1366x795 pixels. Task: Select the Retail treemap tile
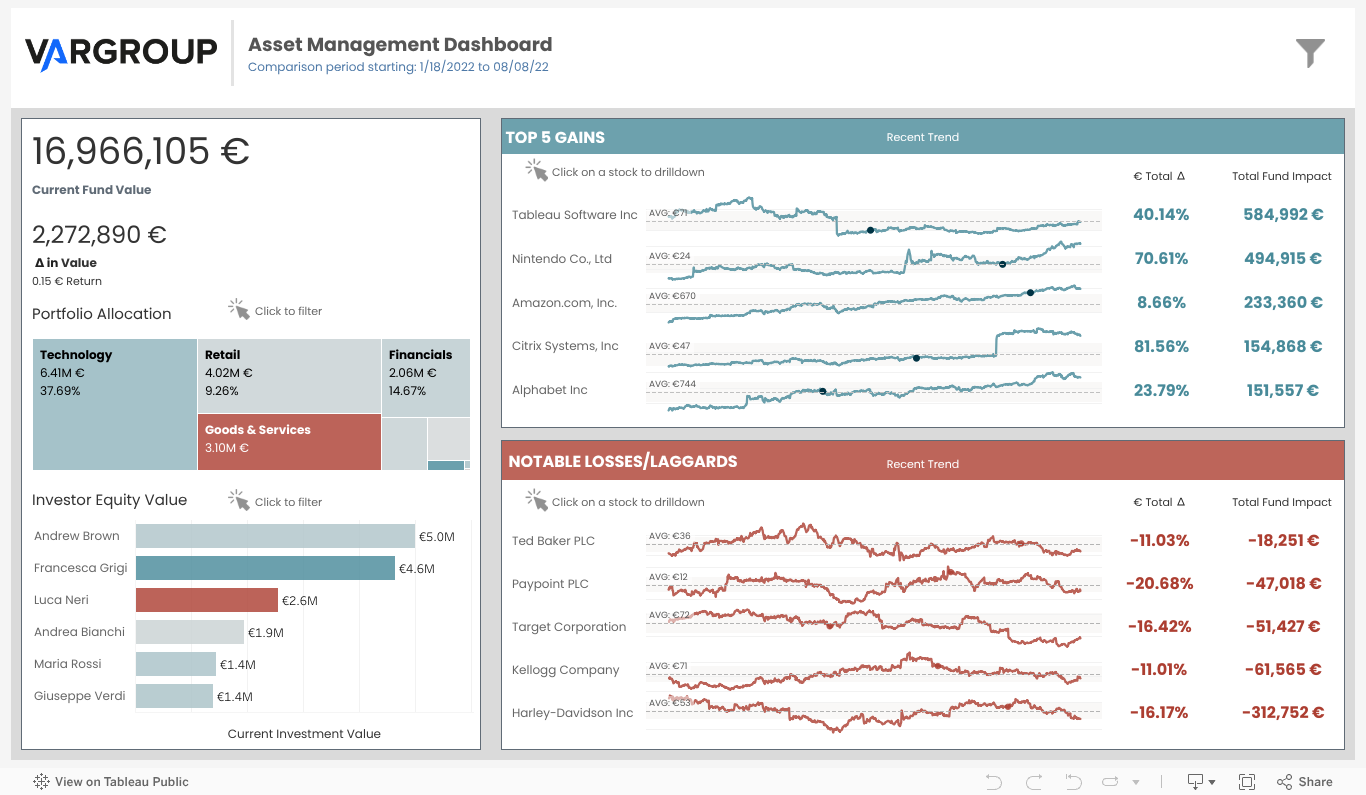click(289, 376)
